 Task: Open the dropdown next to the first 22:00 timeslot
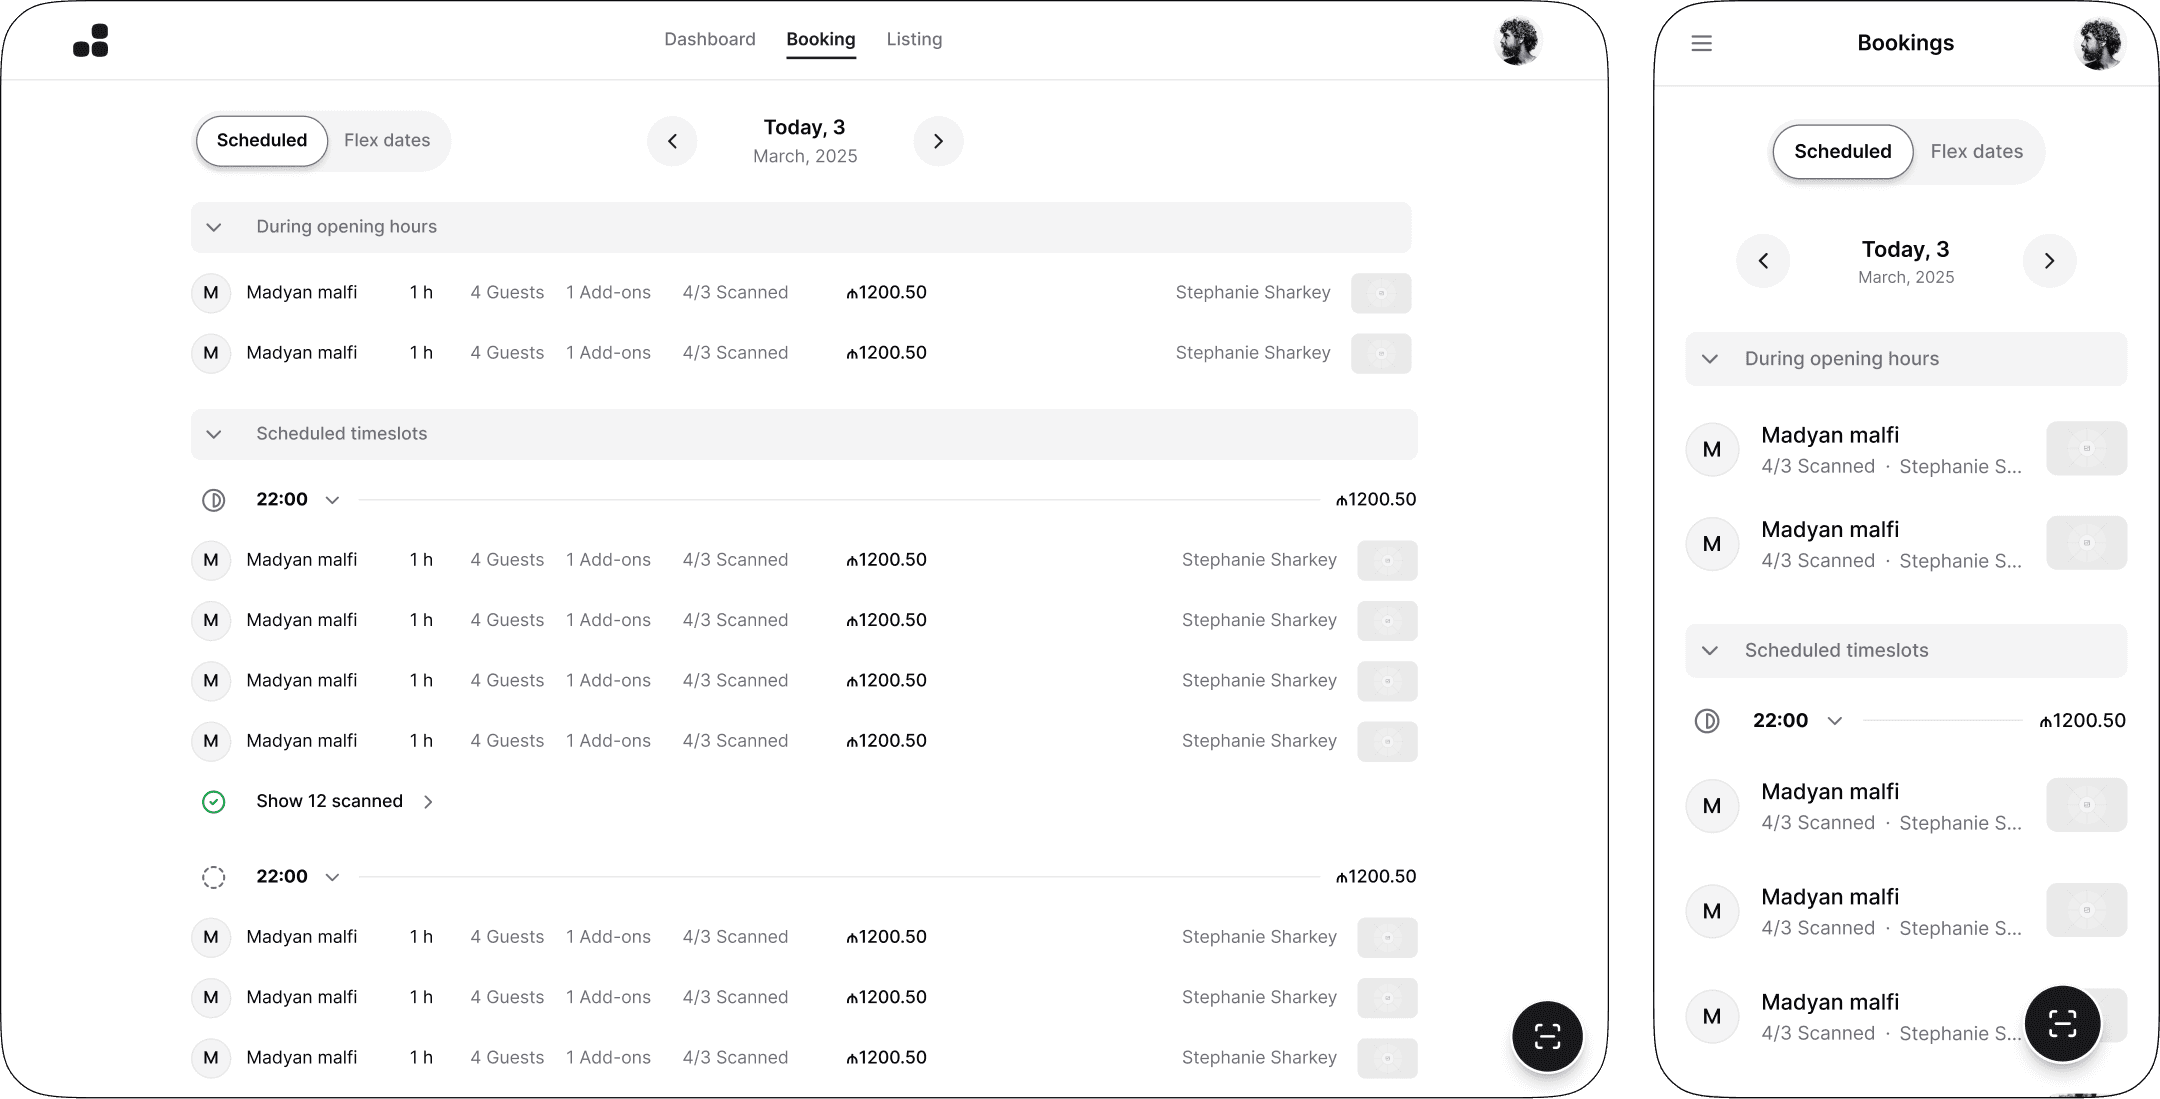coord(332,500)
